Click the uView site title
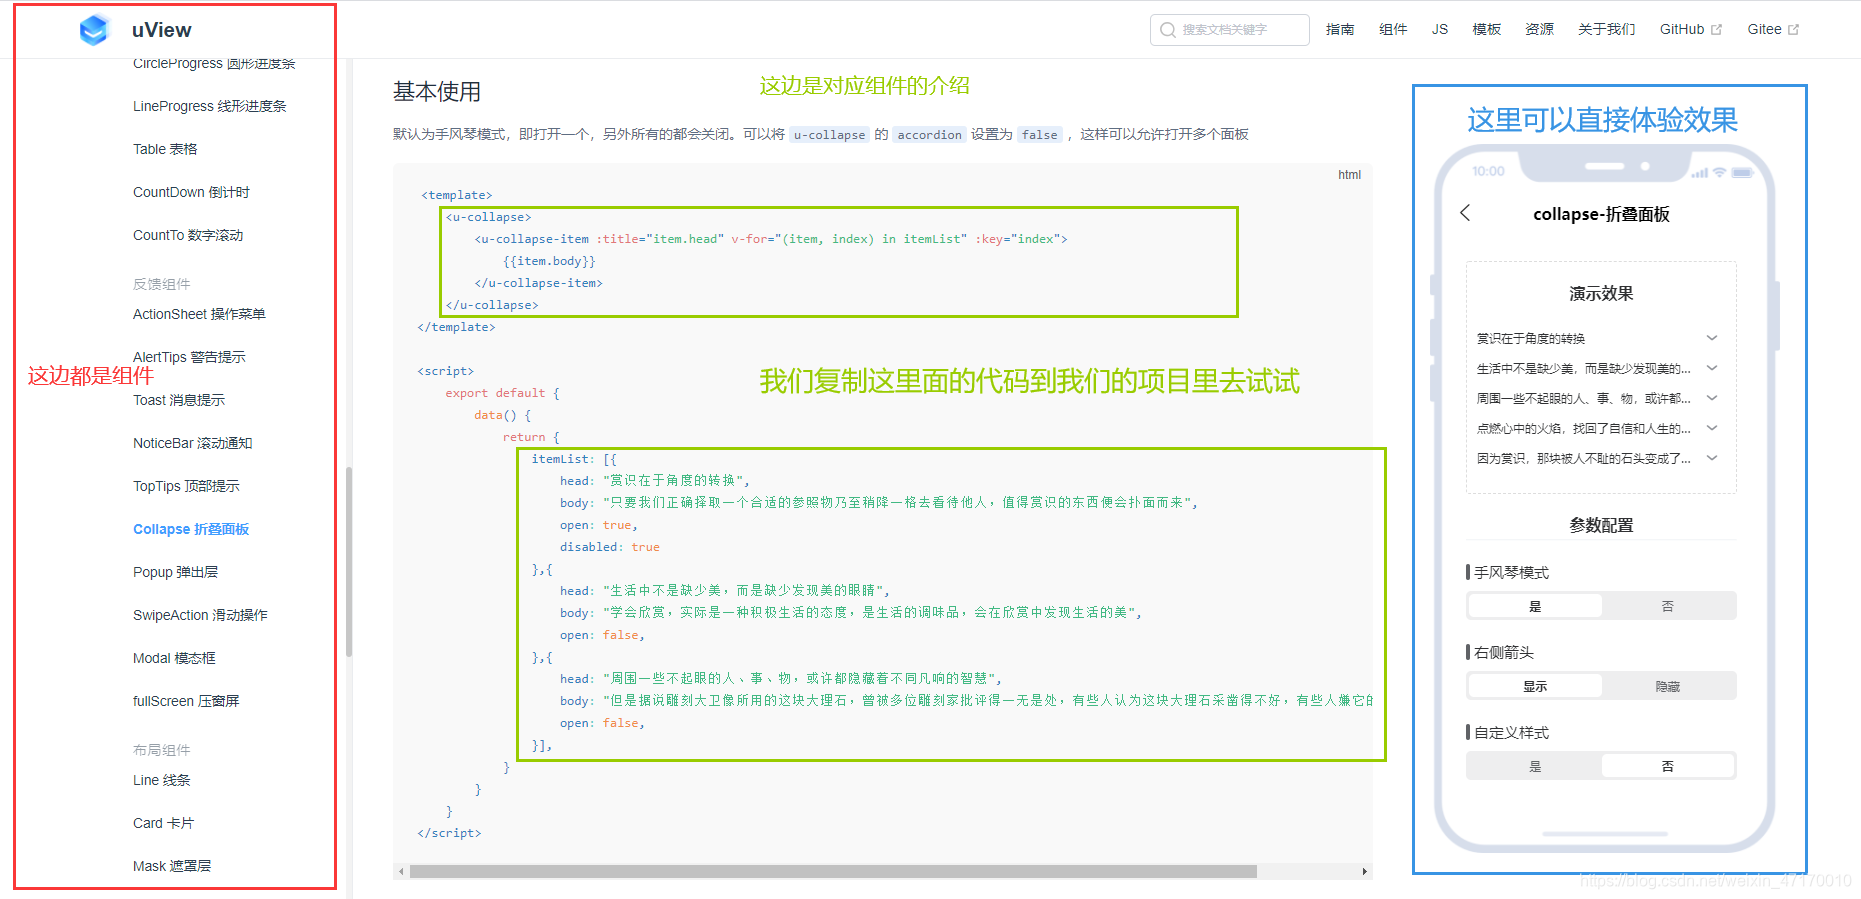 point(162,30)
